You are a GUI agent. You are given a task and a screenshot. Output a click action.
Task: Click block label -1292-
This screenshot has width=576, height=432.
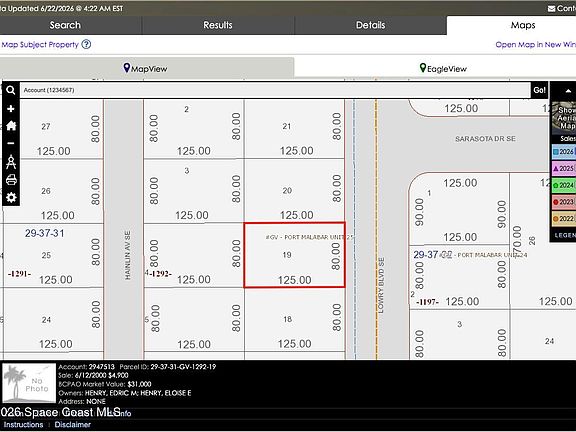pyautogui.click(x=160, y=274)
